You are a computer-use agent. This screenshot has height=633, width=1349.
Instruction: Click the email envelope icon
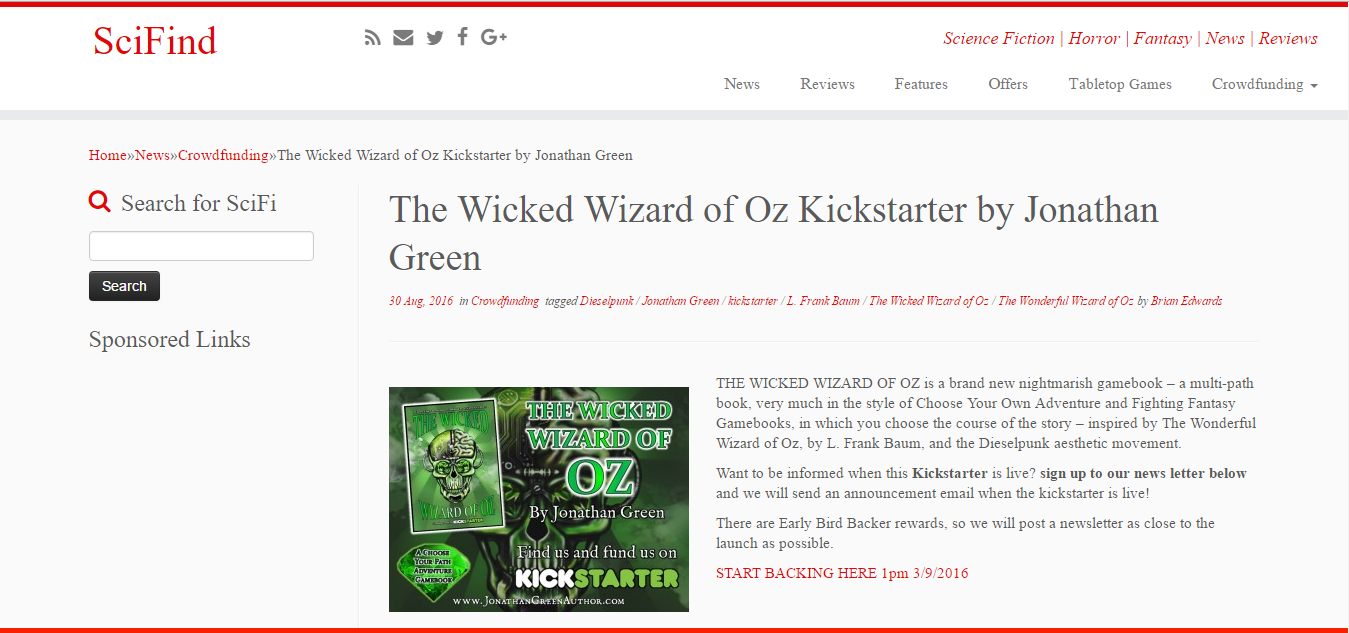[x=403, y=38]
